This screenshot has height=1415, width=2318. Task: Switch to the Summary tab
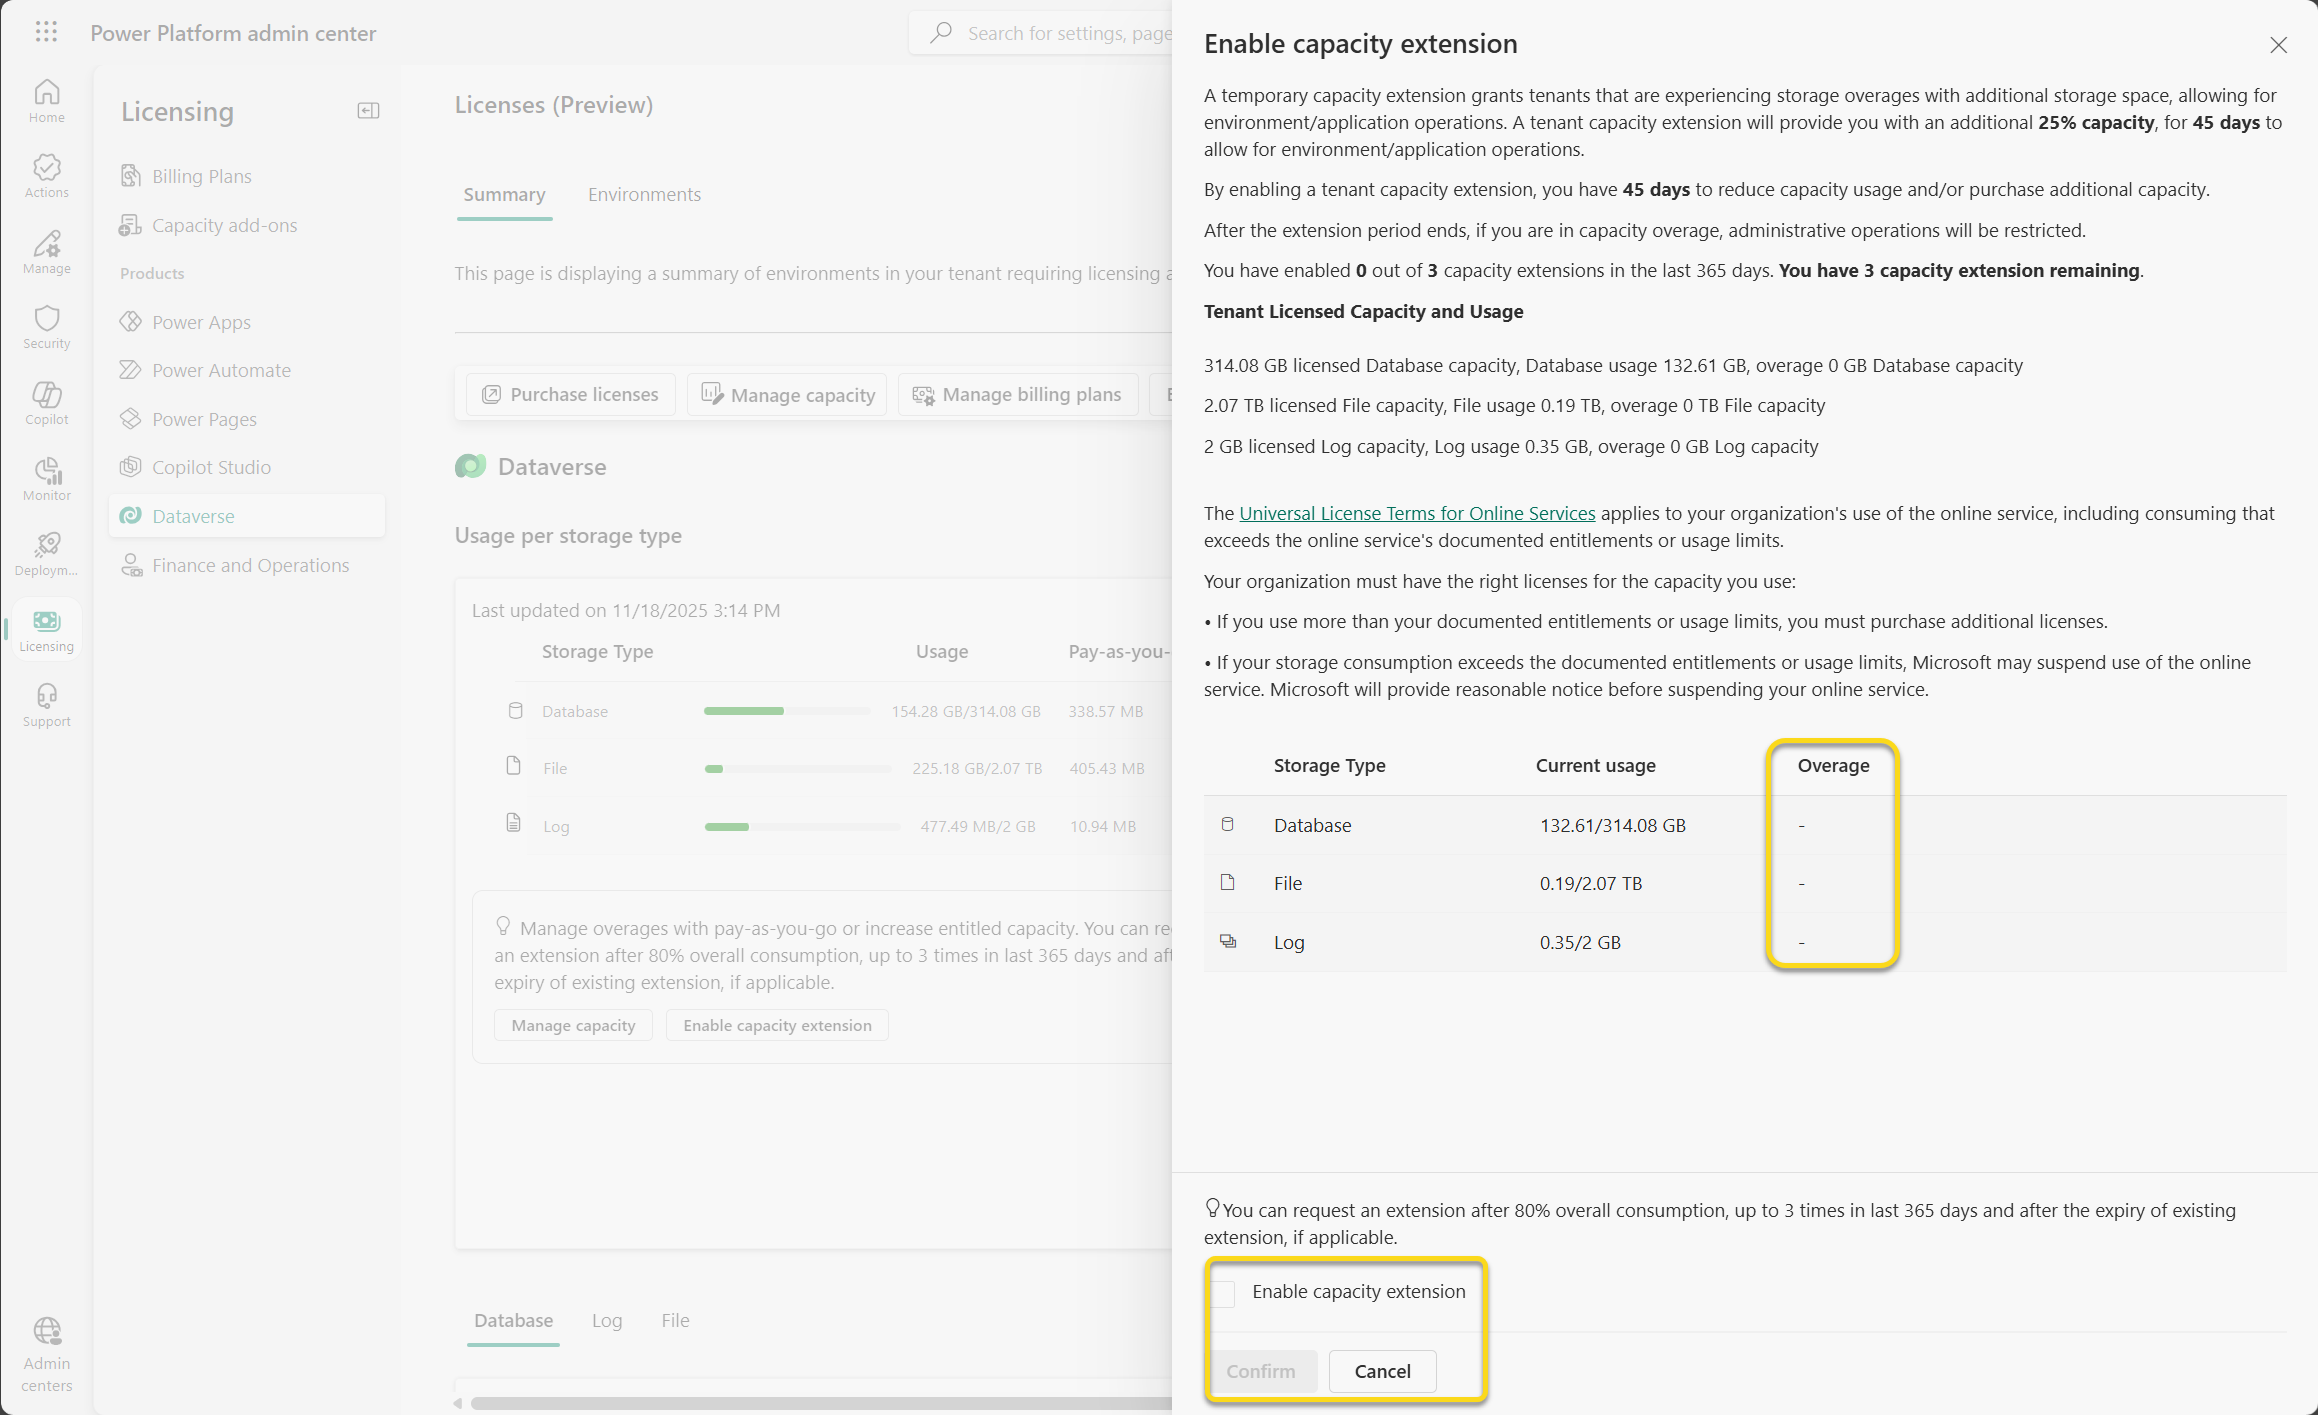coord(504,195)
